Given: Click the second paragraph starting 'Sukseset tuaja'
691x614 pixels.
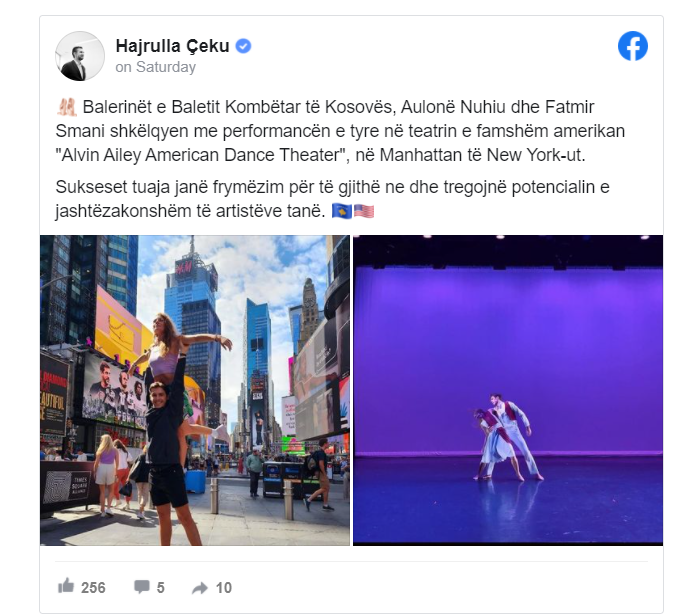Looking at the screenshot, I should coord(332,199).
